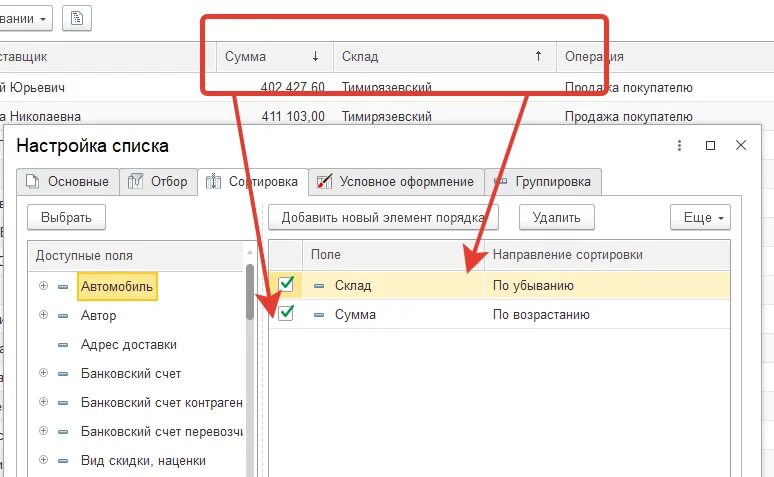
Task: Sort by the Сумма column header
Action: [275, 56]
